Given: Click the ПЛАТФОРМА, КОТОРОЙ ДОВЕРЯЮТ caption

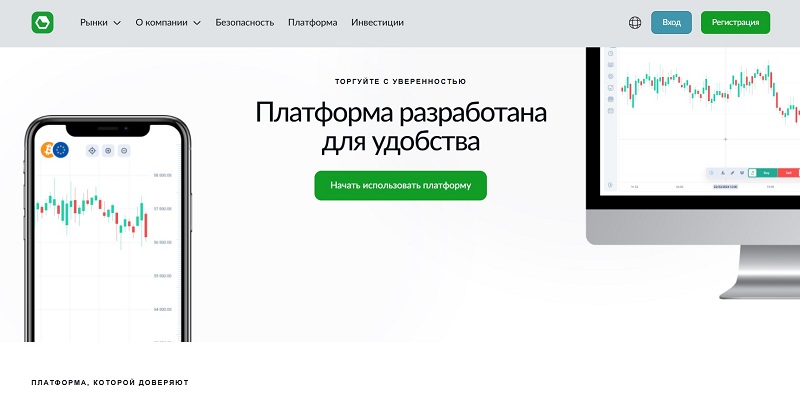Looking at the screenshot, I should pos(110,382).
